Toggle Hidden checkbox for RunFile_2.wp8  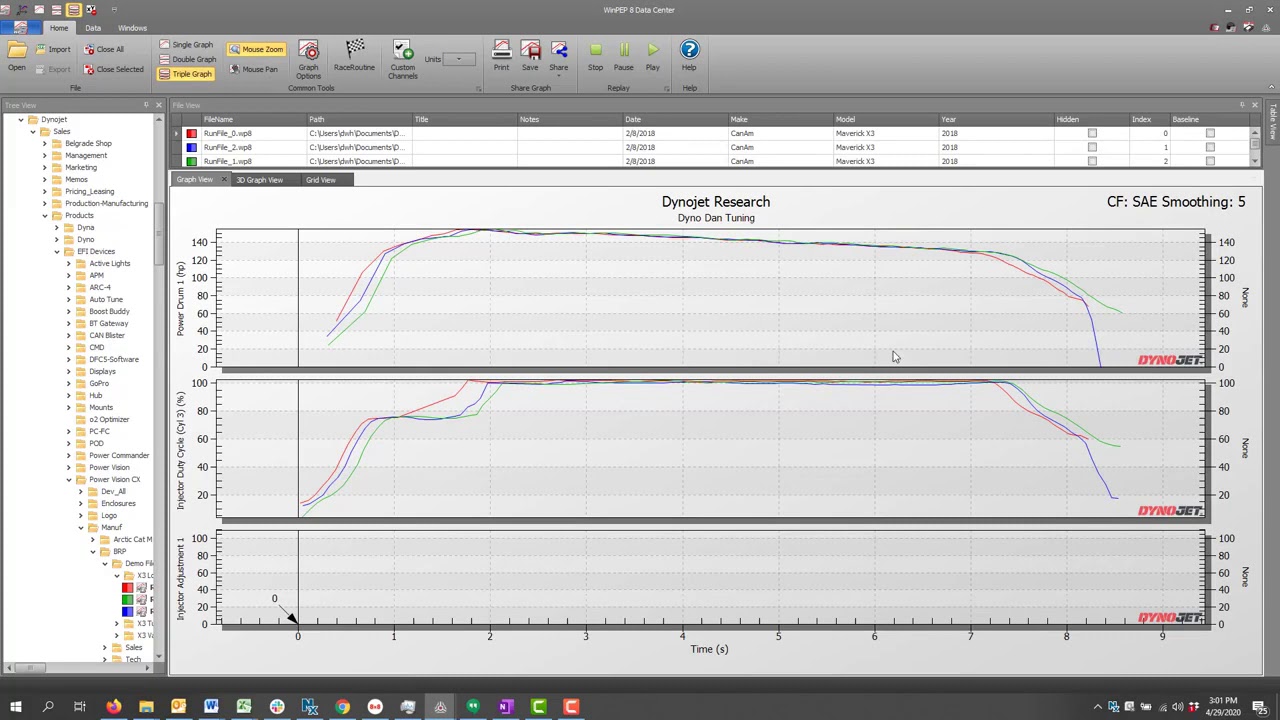tap(1092, 147)
